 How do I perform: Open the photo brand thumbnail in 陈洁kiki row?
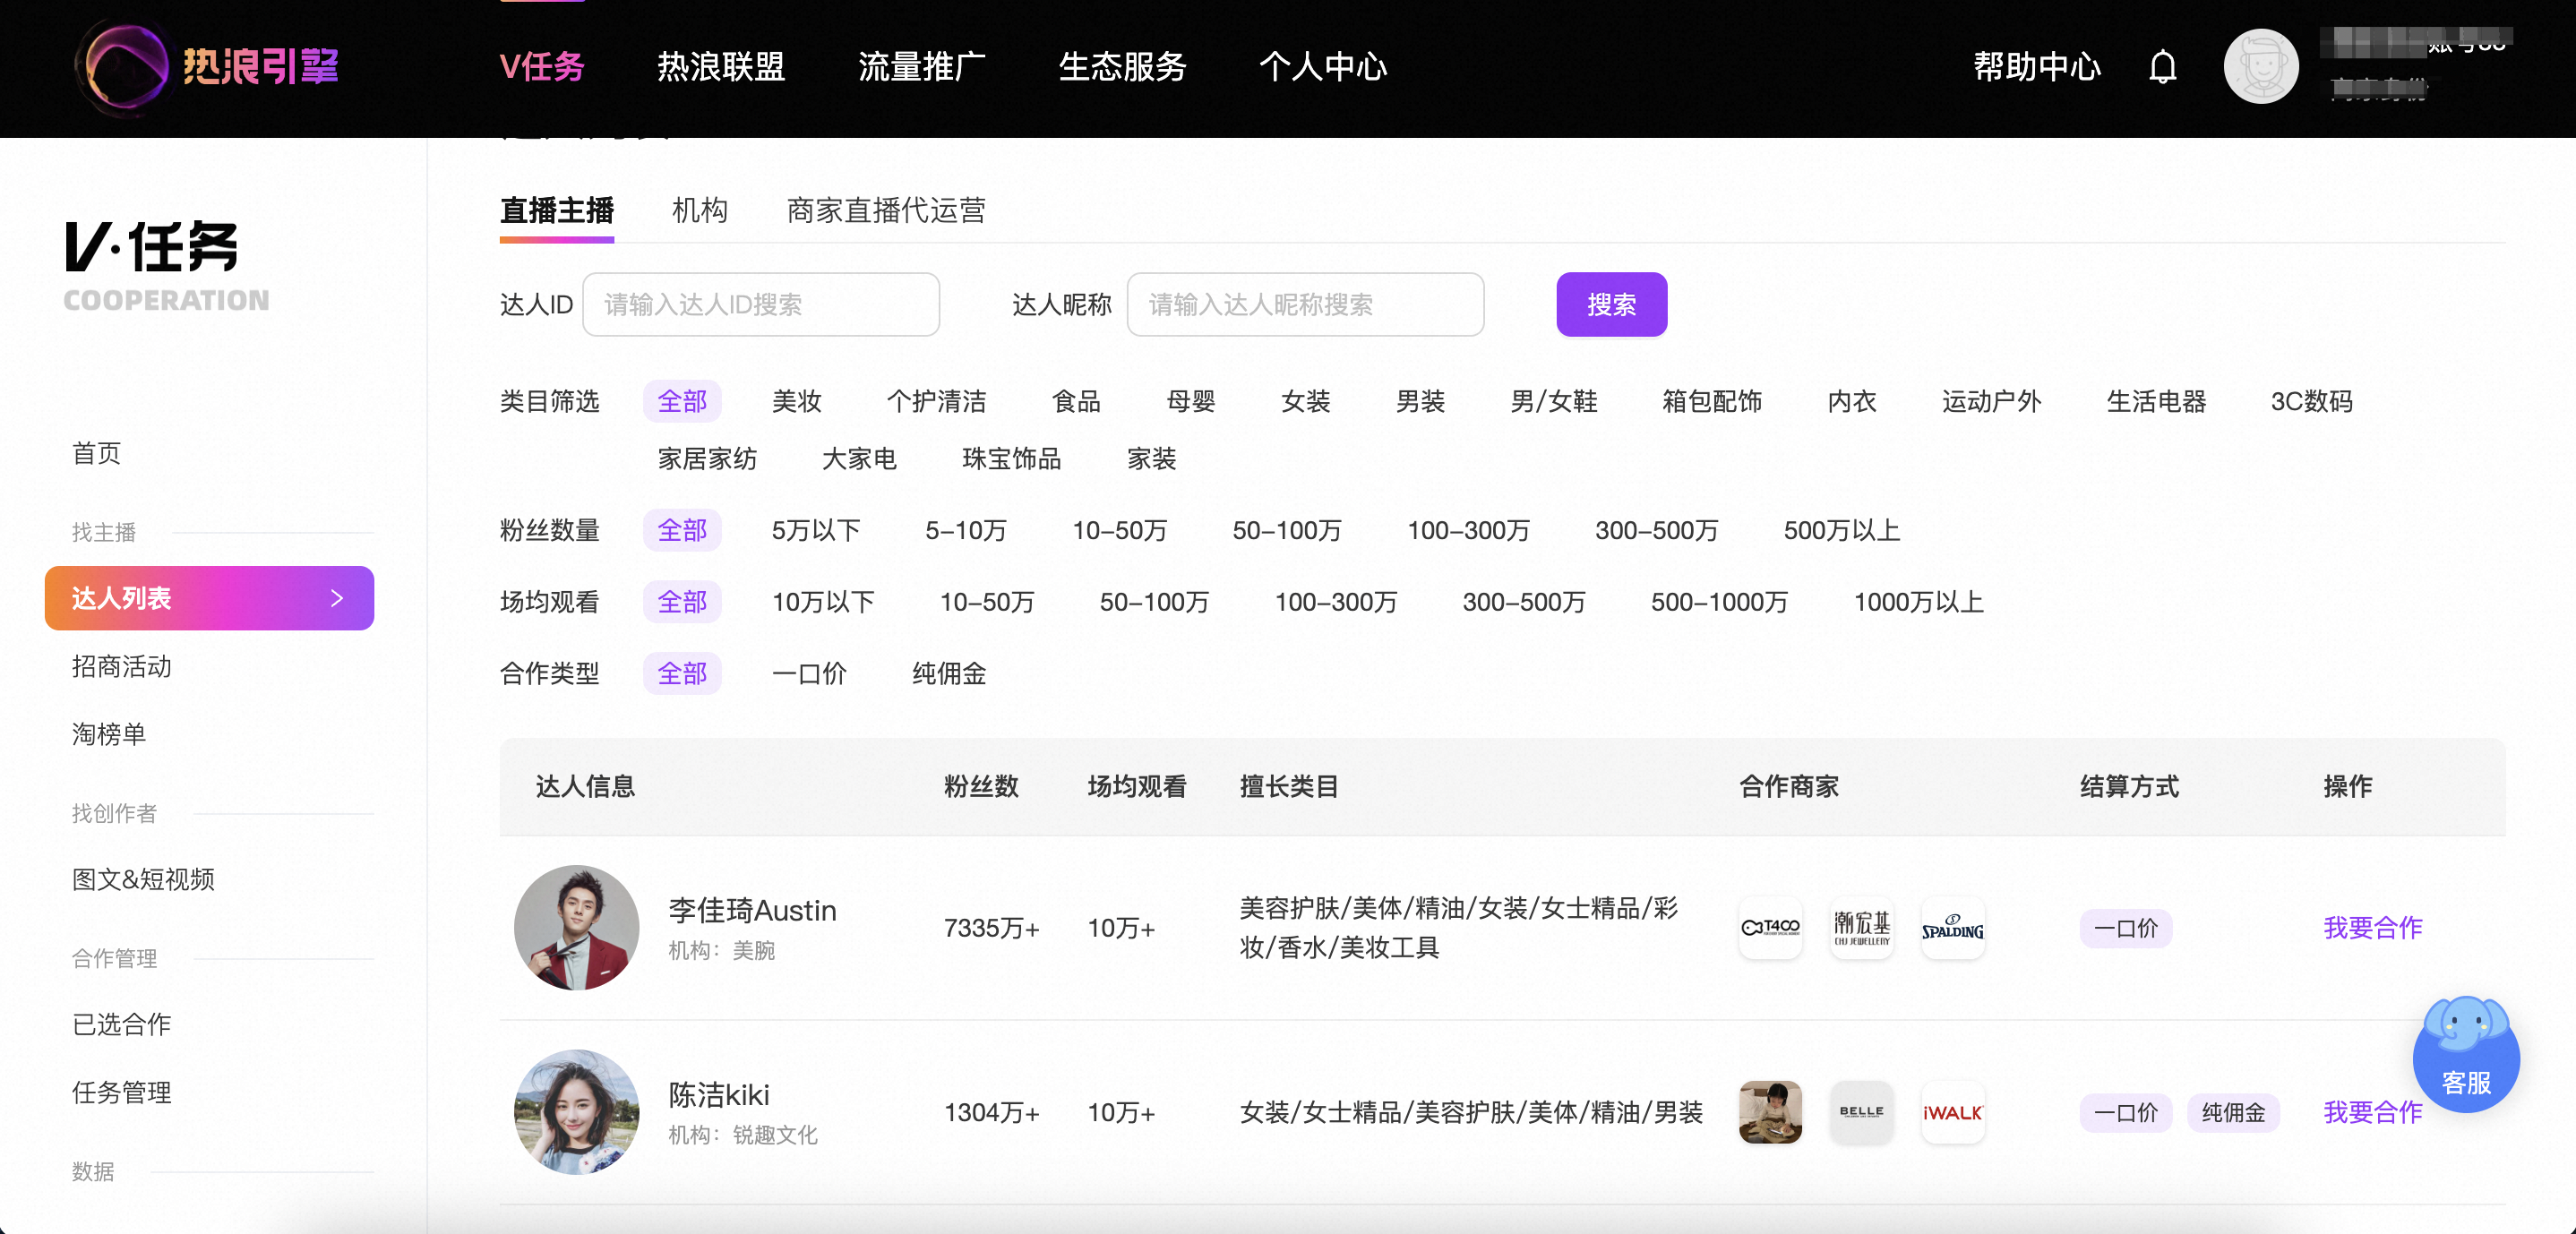(1770, 1111)
